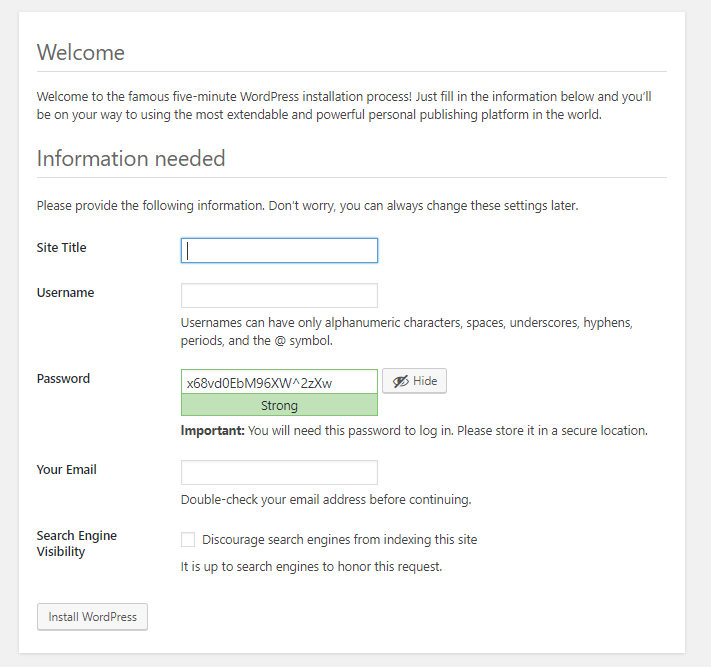This screenshot has width=711, height=667.
Task: Click the Strong password strength indicator
Action: click(279, 405)
